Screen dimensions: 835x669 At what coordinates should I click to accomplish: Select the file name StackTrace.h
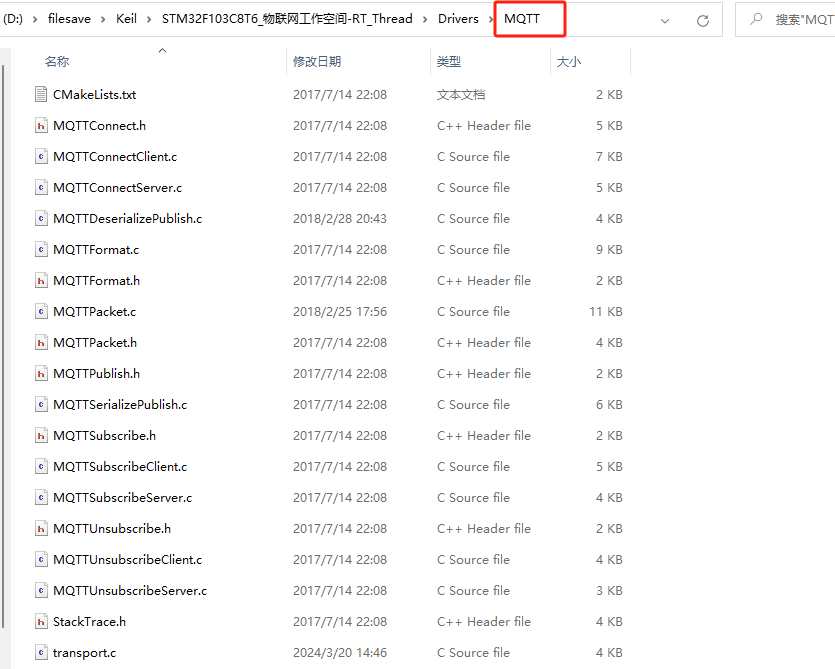89,622
